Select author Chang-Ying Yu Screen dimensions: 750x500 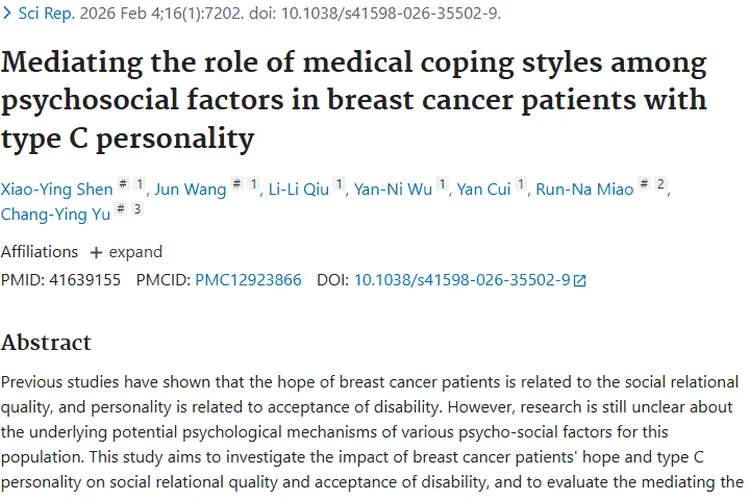56,214
